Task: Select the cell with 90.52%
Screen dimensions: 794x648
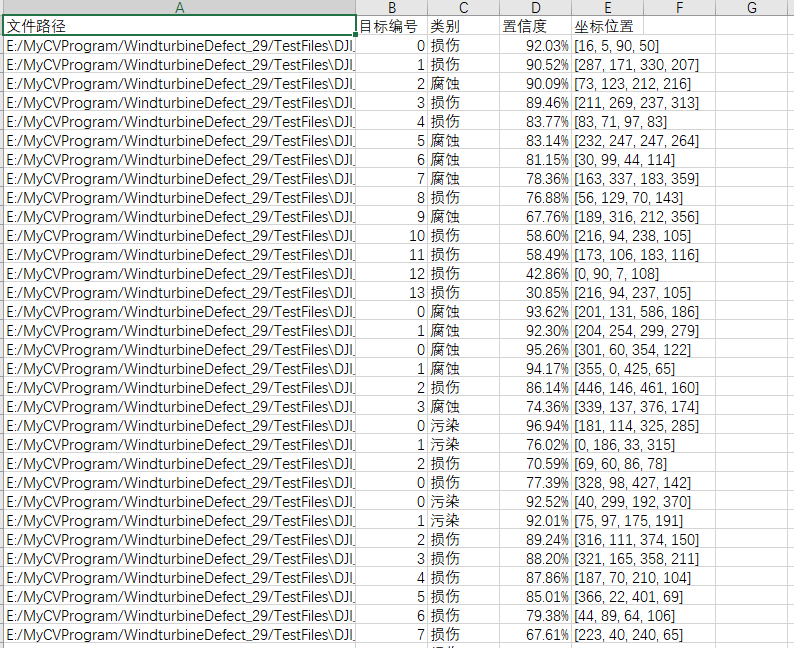Action: click(536, 65)
